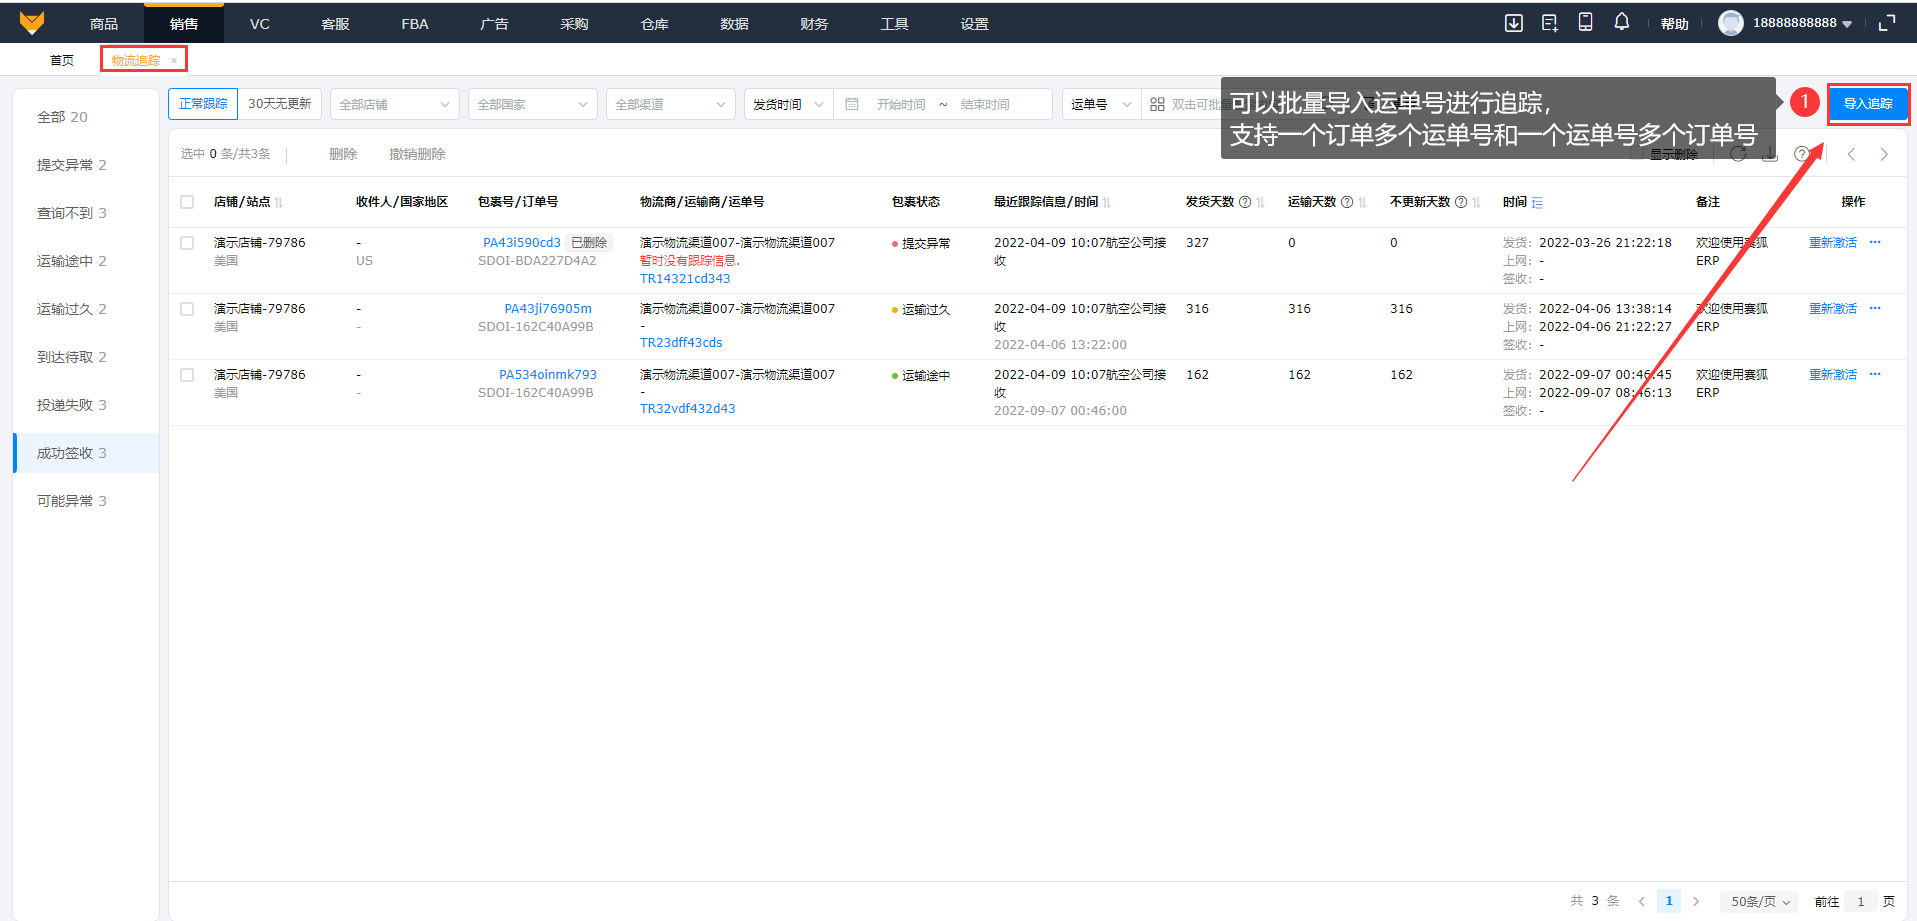Open the 财务 menu in top navigation
Viewport: 1917px width, 921px height.
pos(813,23)
